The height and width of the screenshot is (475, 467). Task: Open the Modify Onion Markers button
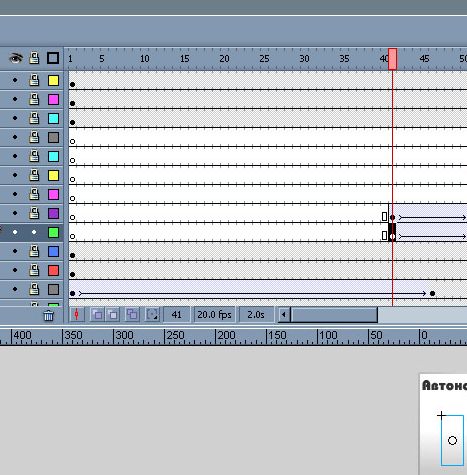click(152, 314)
